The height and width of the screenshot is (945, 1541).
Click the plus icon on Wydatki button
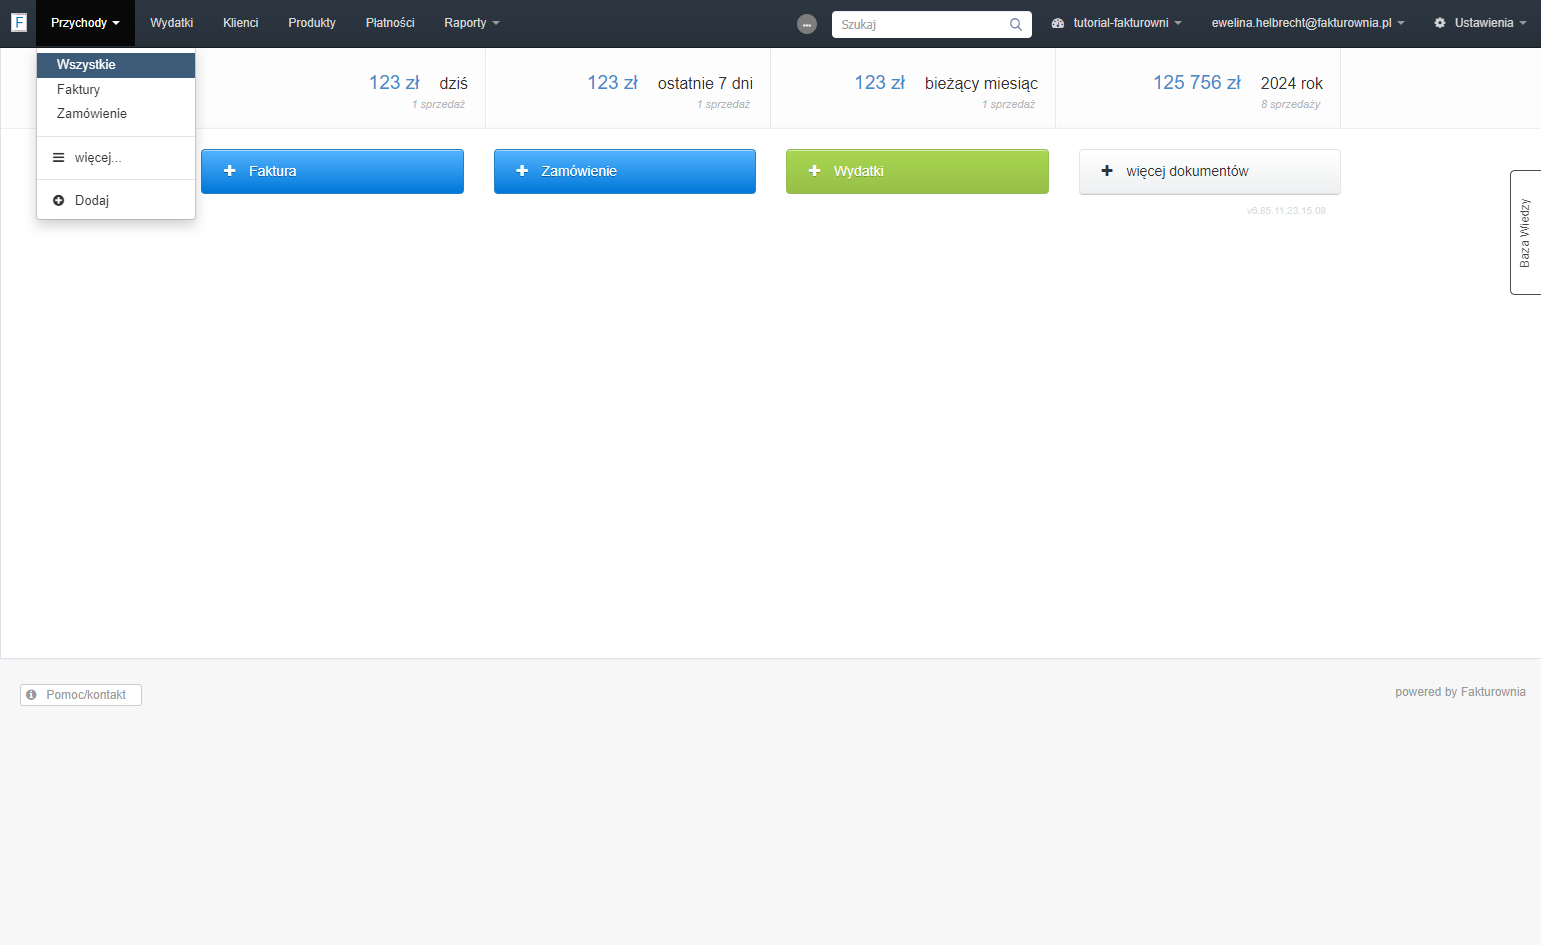(814, 171)
